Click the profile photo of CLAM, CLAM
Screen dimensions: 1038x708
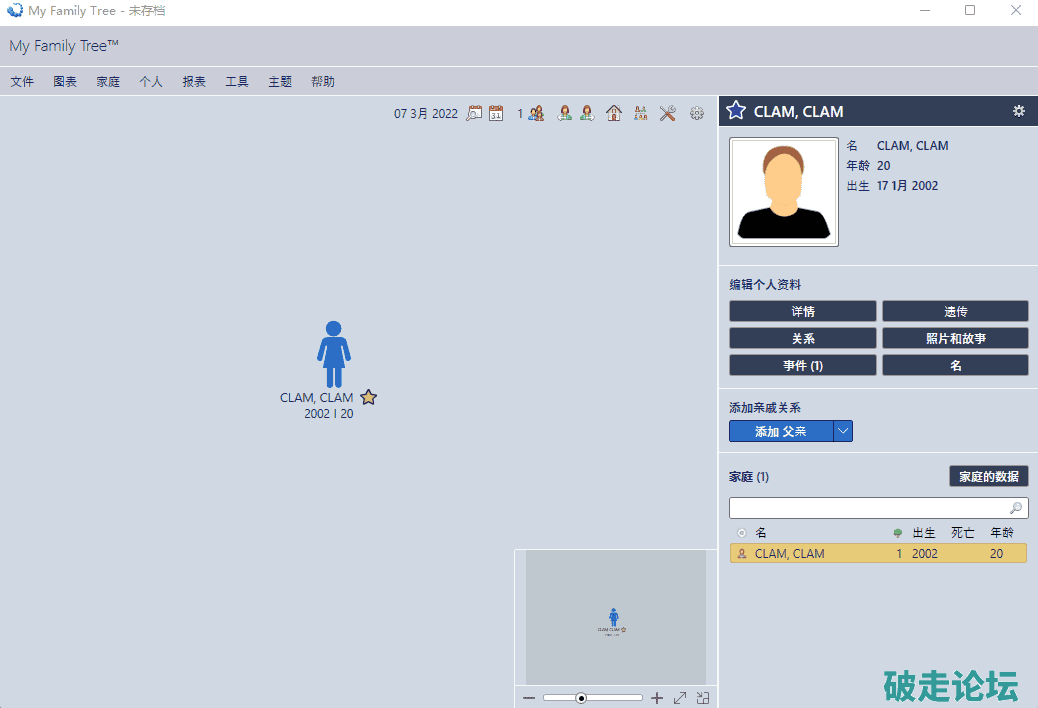(x=784, y=192)
